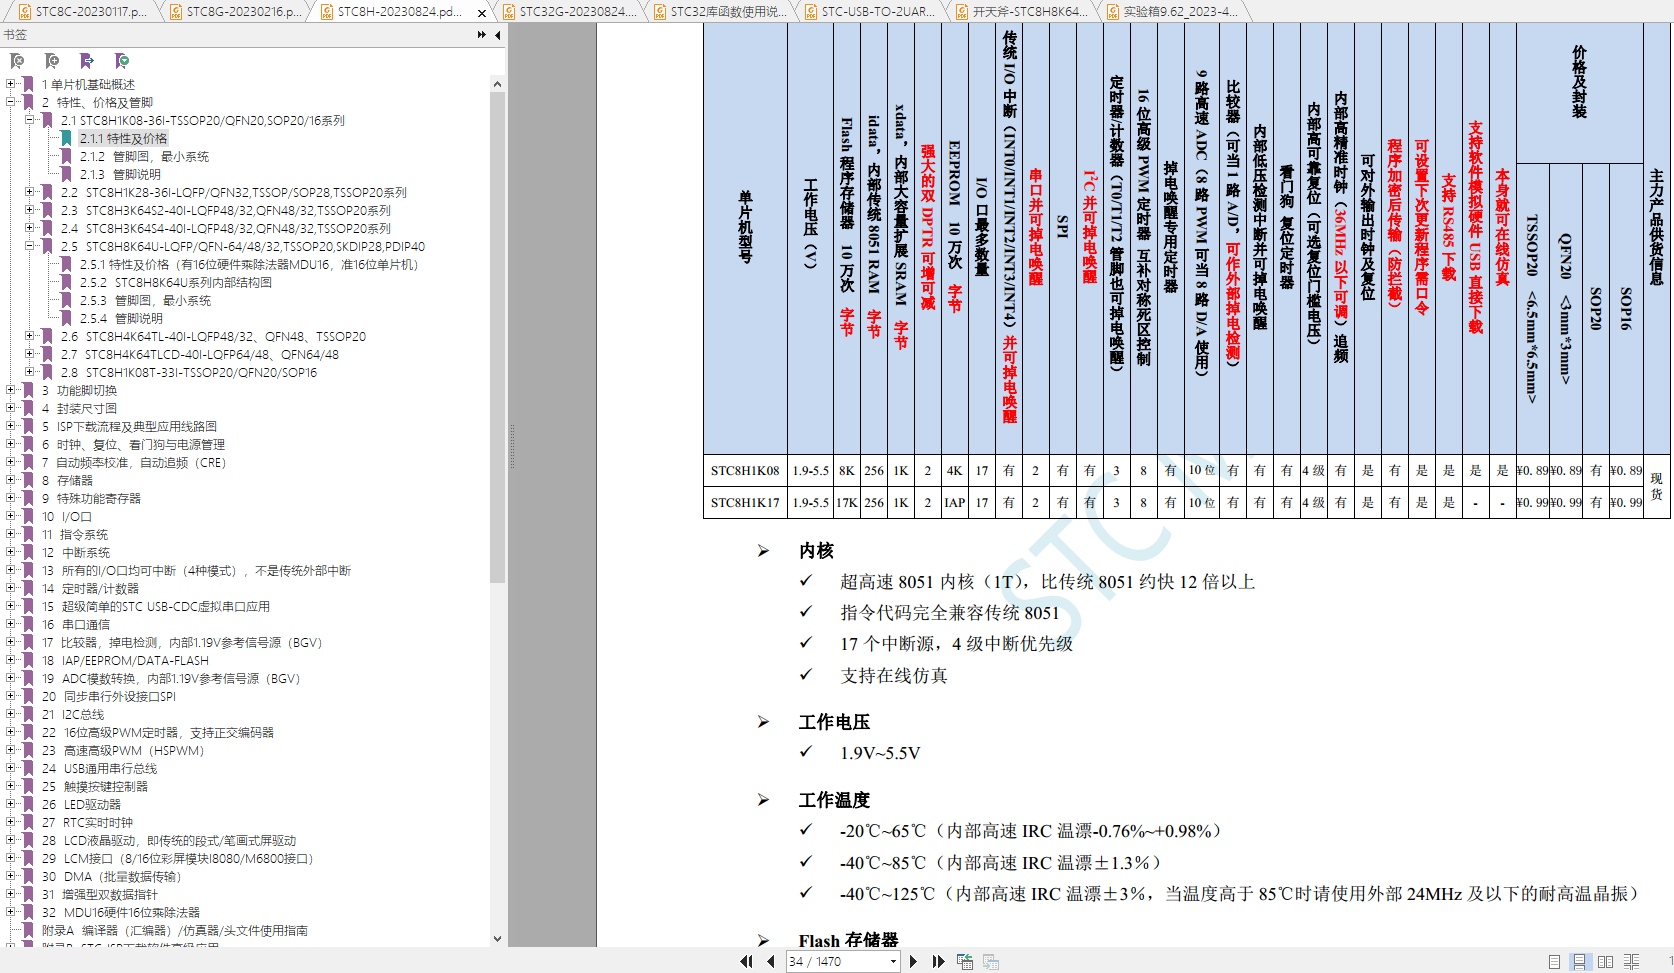
Task: Collapse the 2.1 STC8H1K08 bookmark node
Action: click(x=30, y=120)
